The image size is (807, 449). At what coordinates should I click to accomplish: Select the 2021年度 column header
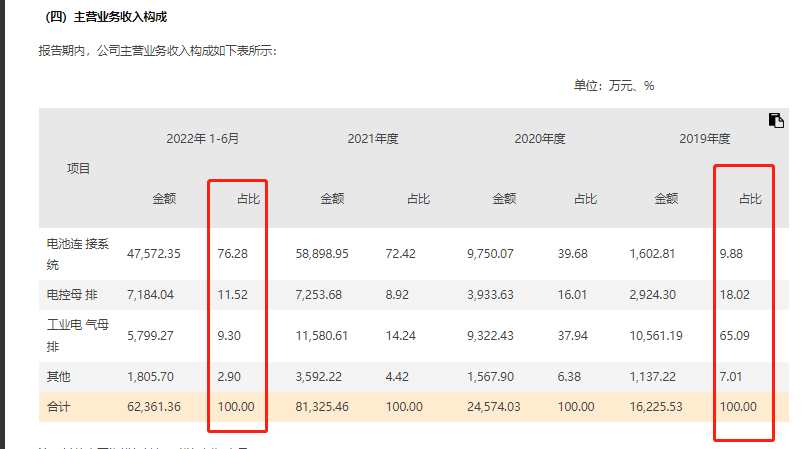373,139
